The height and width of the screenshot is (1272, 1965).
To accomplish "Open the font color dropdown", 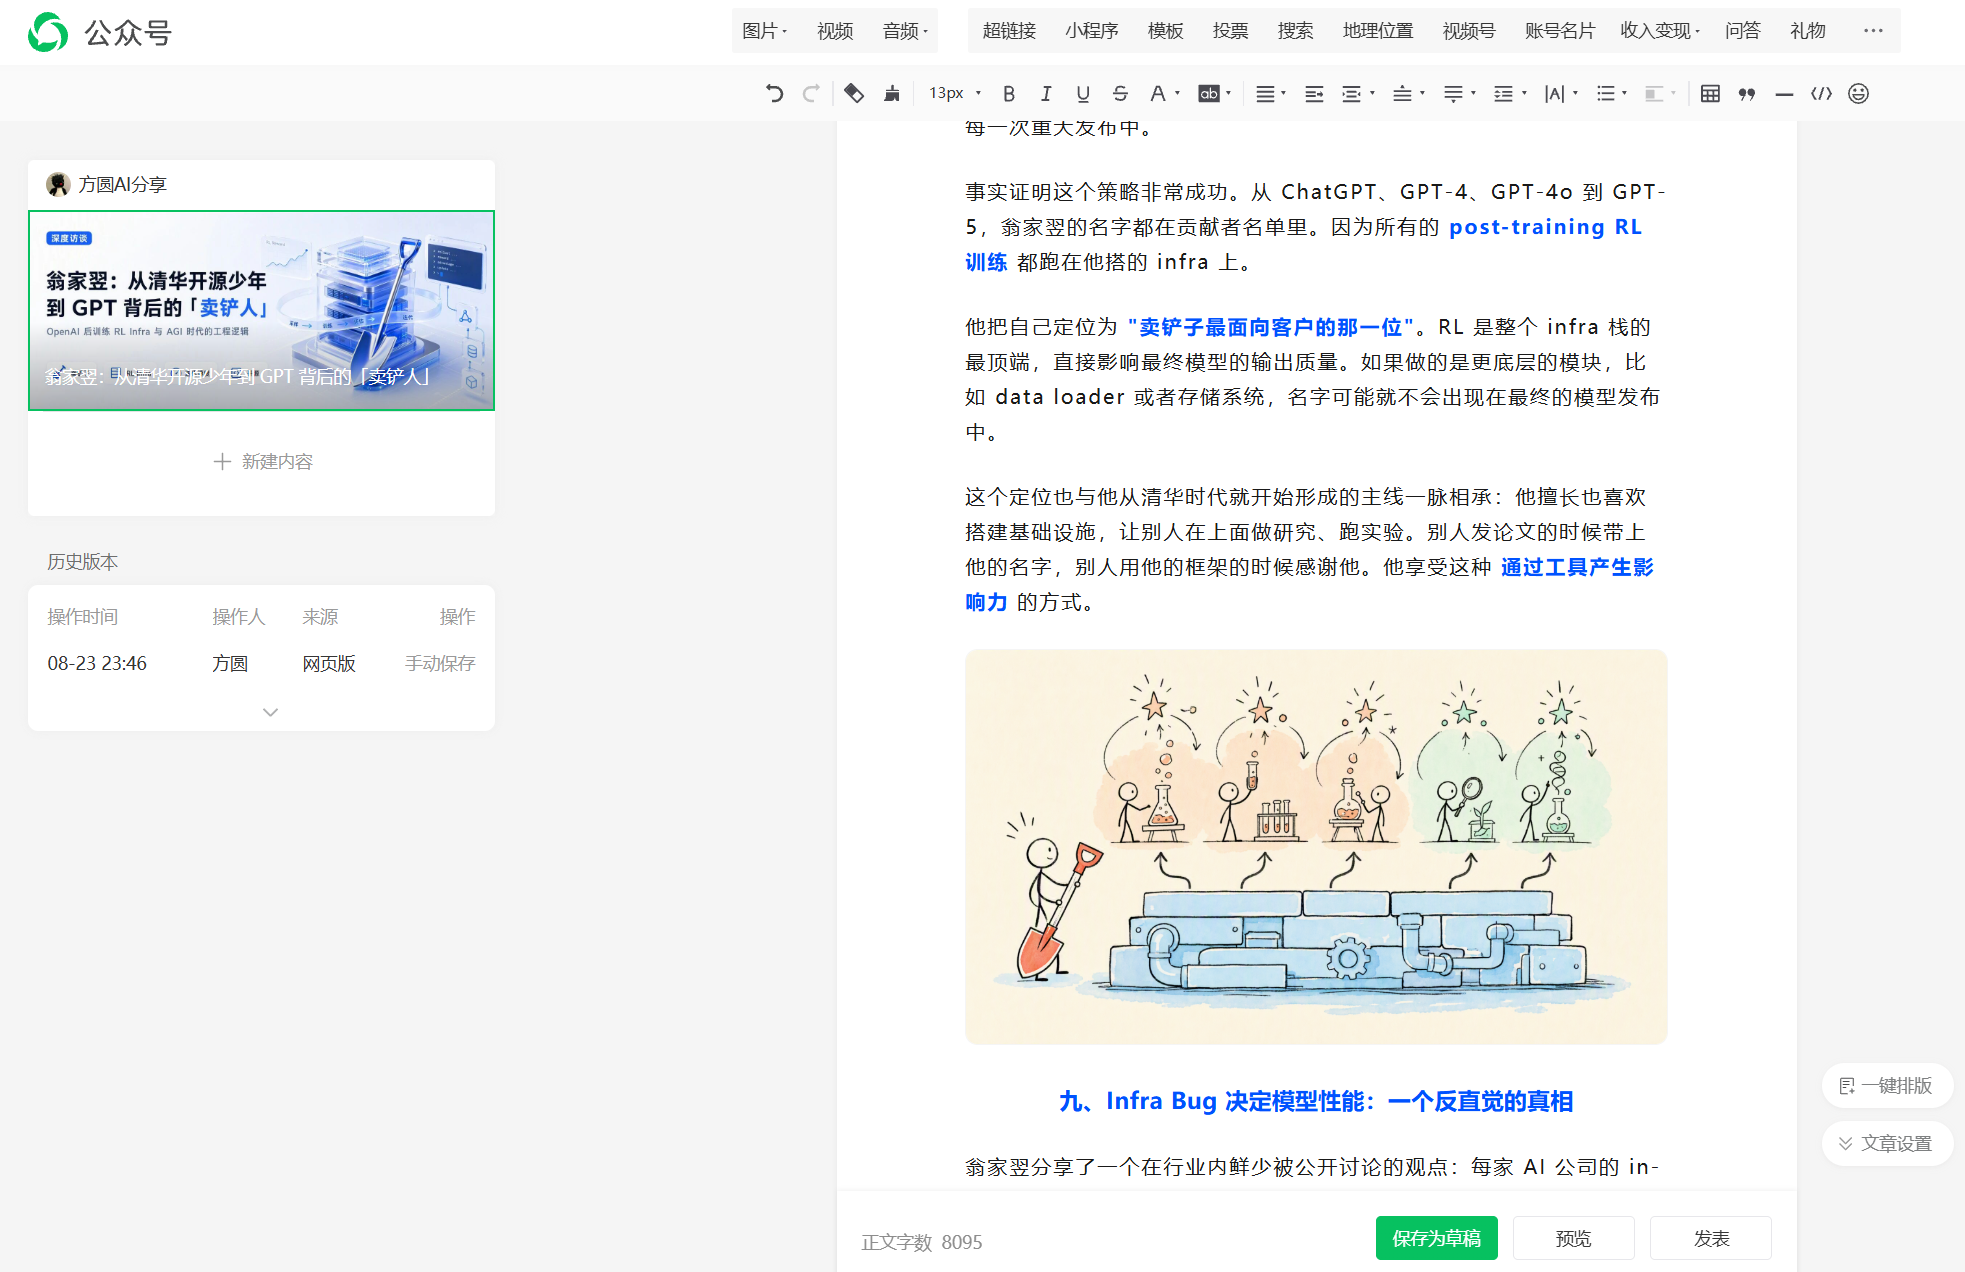I will (x=1164, y=93).
